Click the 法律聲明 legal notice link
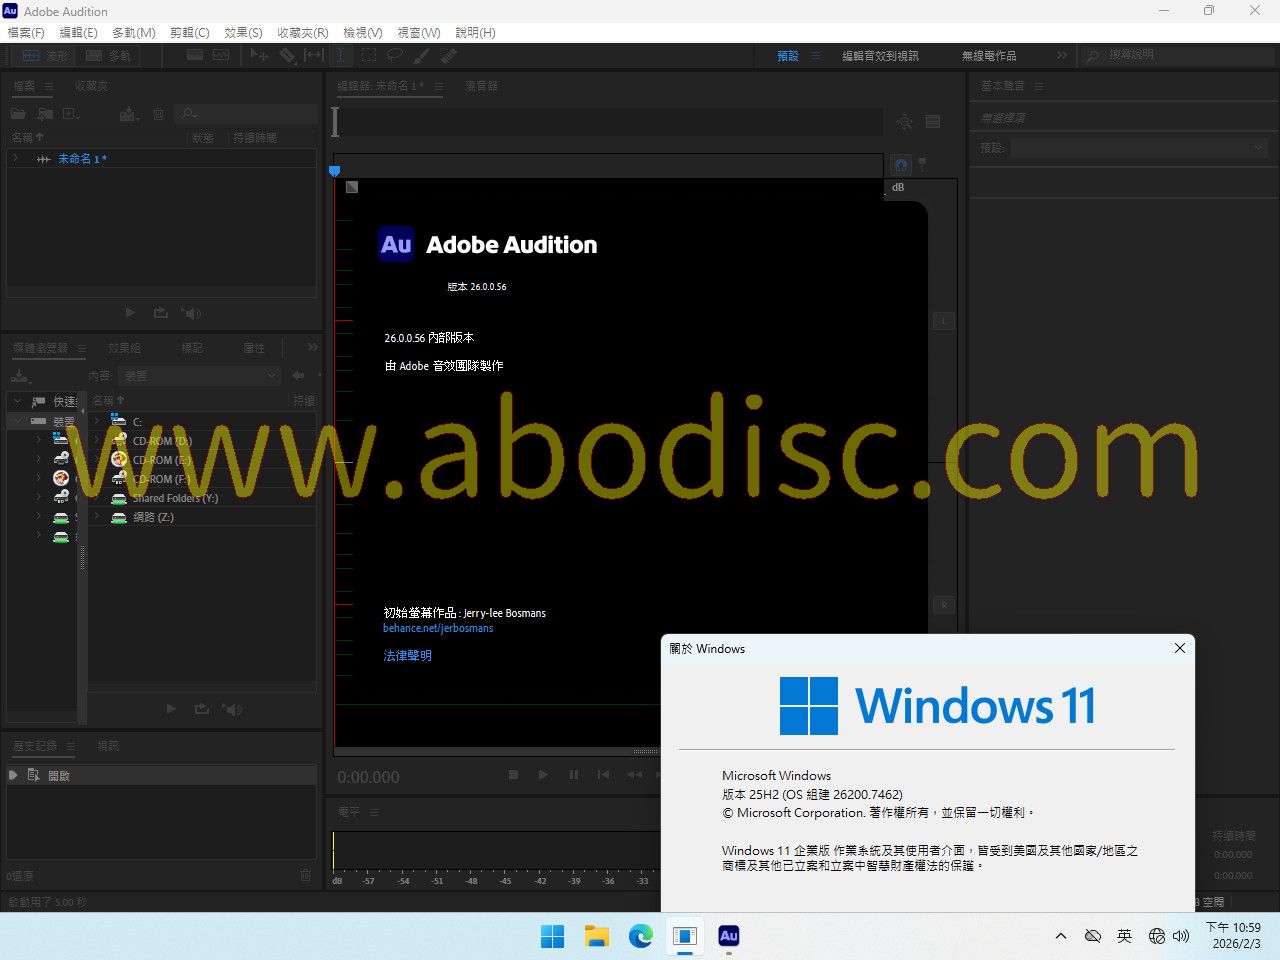 [x=407, y=656]
